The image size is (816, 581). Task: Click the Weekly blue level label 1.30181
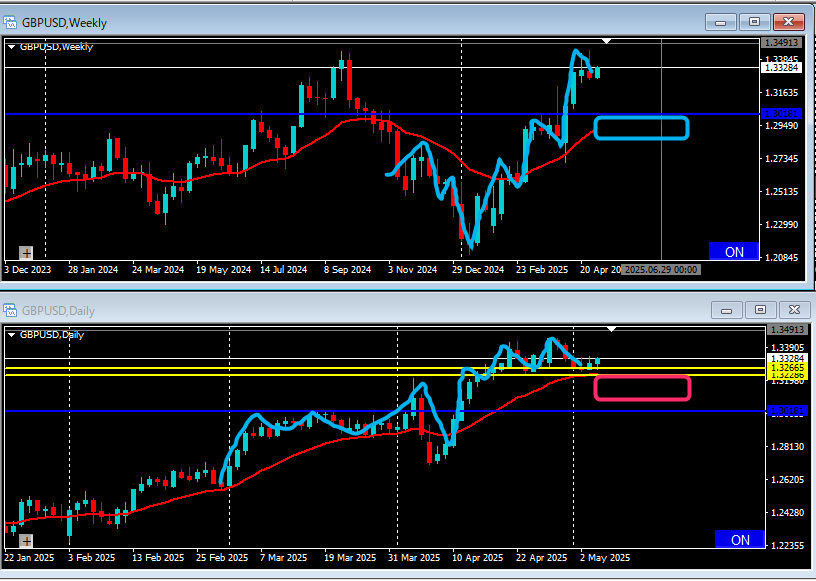point(781,113)
